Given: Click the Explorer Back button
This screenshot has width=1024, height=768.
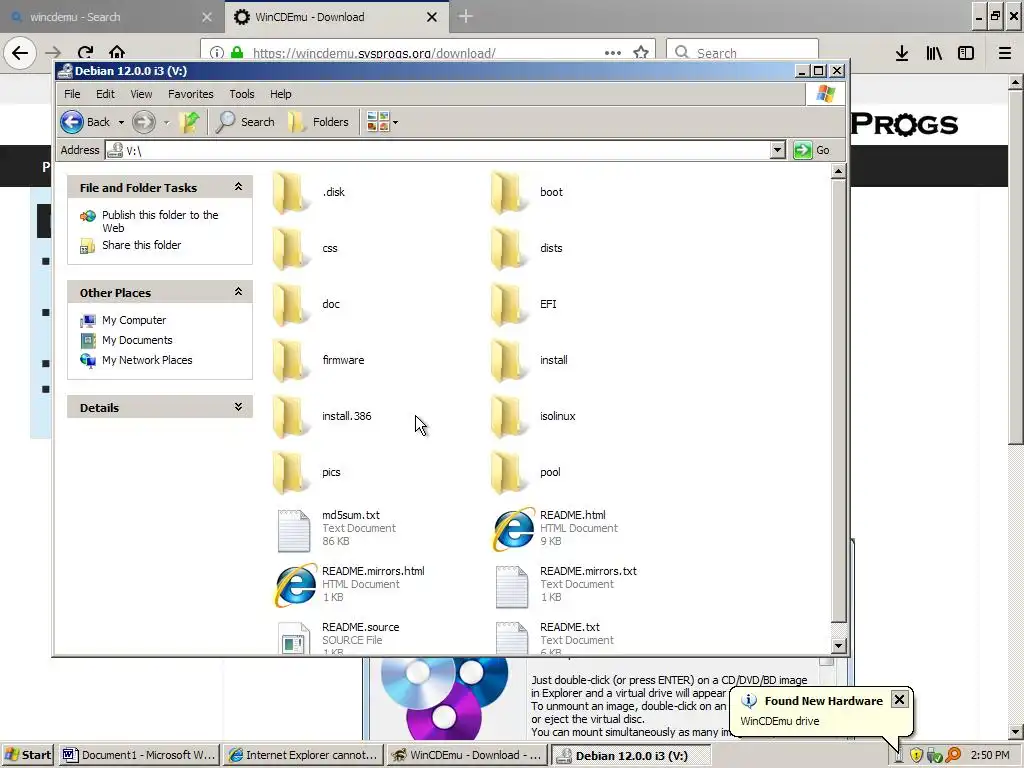Looking at the screenshot, I should [x=86, y=122].
